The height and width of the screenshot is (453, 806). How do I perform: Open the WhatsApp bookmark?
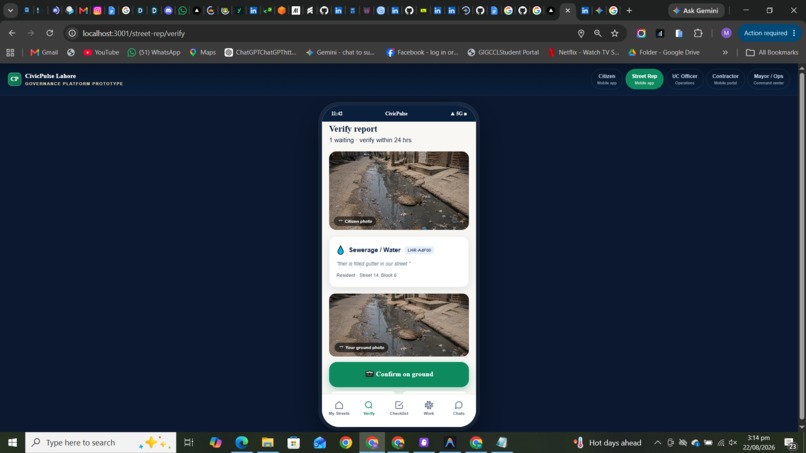coord(154,52)
